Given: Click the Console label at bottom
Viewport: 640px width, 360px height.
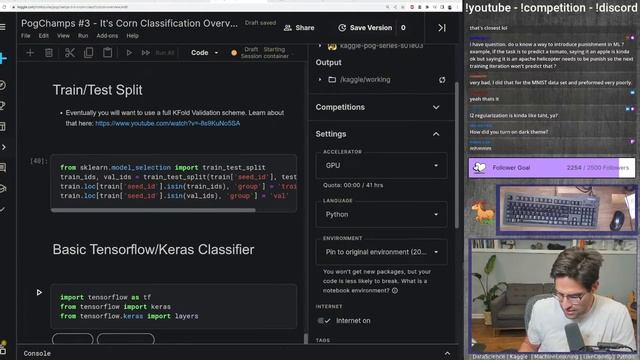Looking at the screenshot, I should pos(37,353).
